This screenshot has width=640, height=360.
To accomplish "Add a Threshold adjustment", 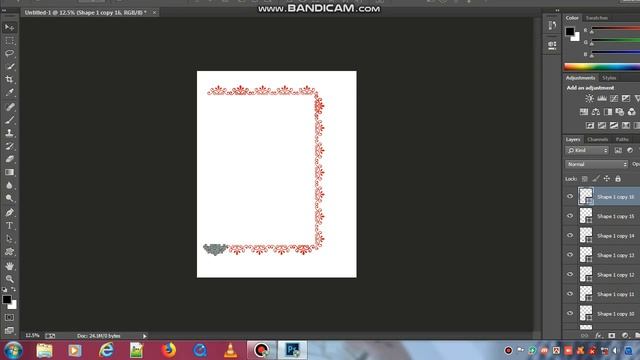I will pos(613,125).
